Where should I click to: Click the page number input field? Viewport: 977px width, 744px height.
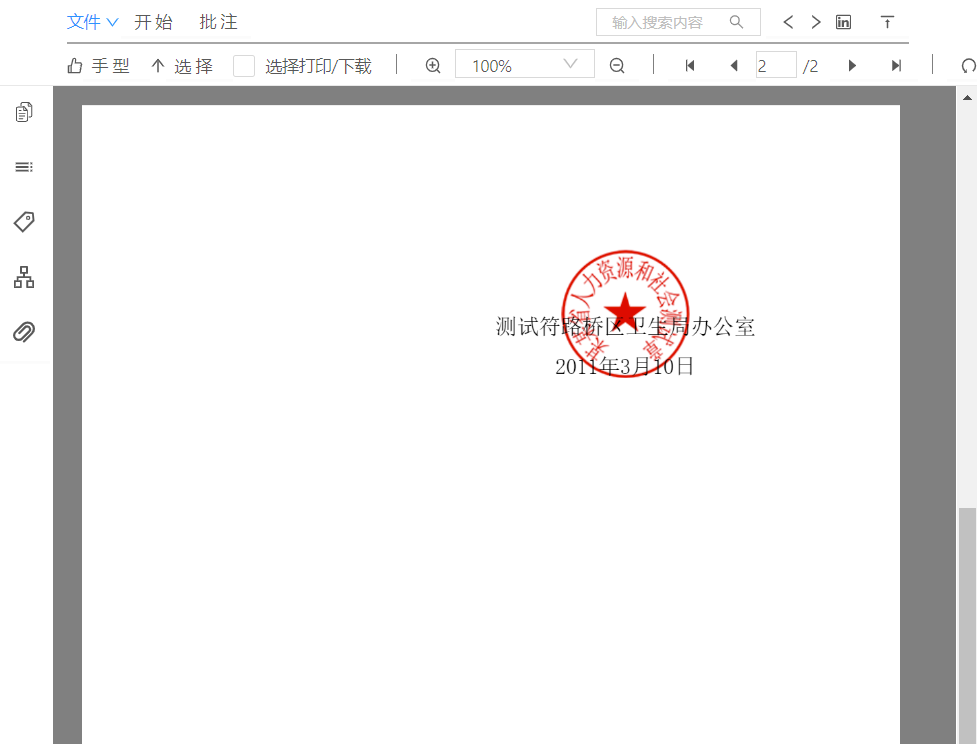coord(776,65)
